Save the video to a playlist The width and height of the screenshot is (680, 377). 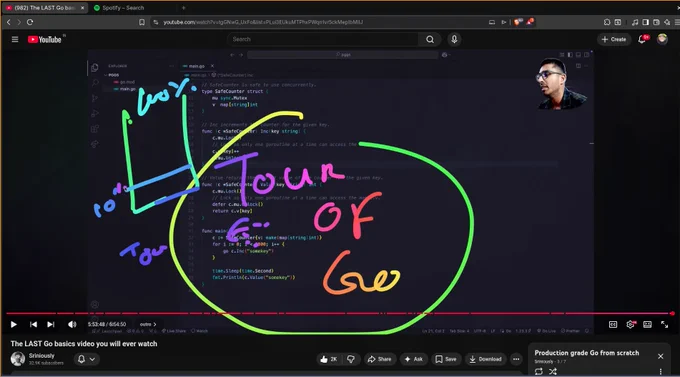point(446,359)
